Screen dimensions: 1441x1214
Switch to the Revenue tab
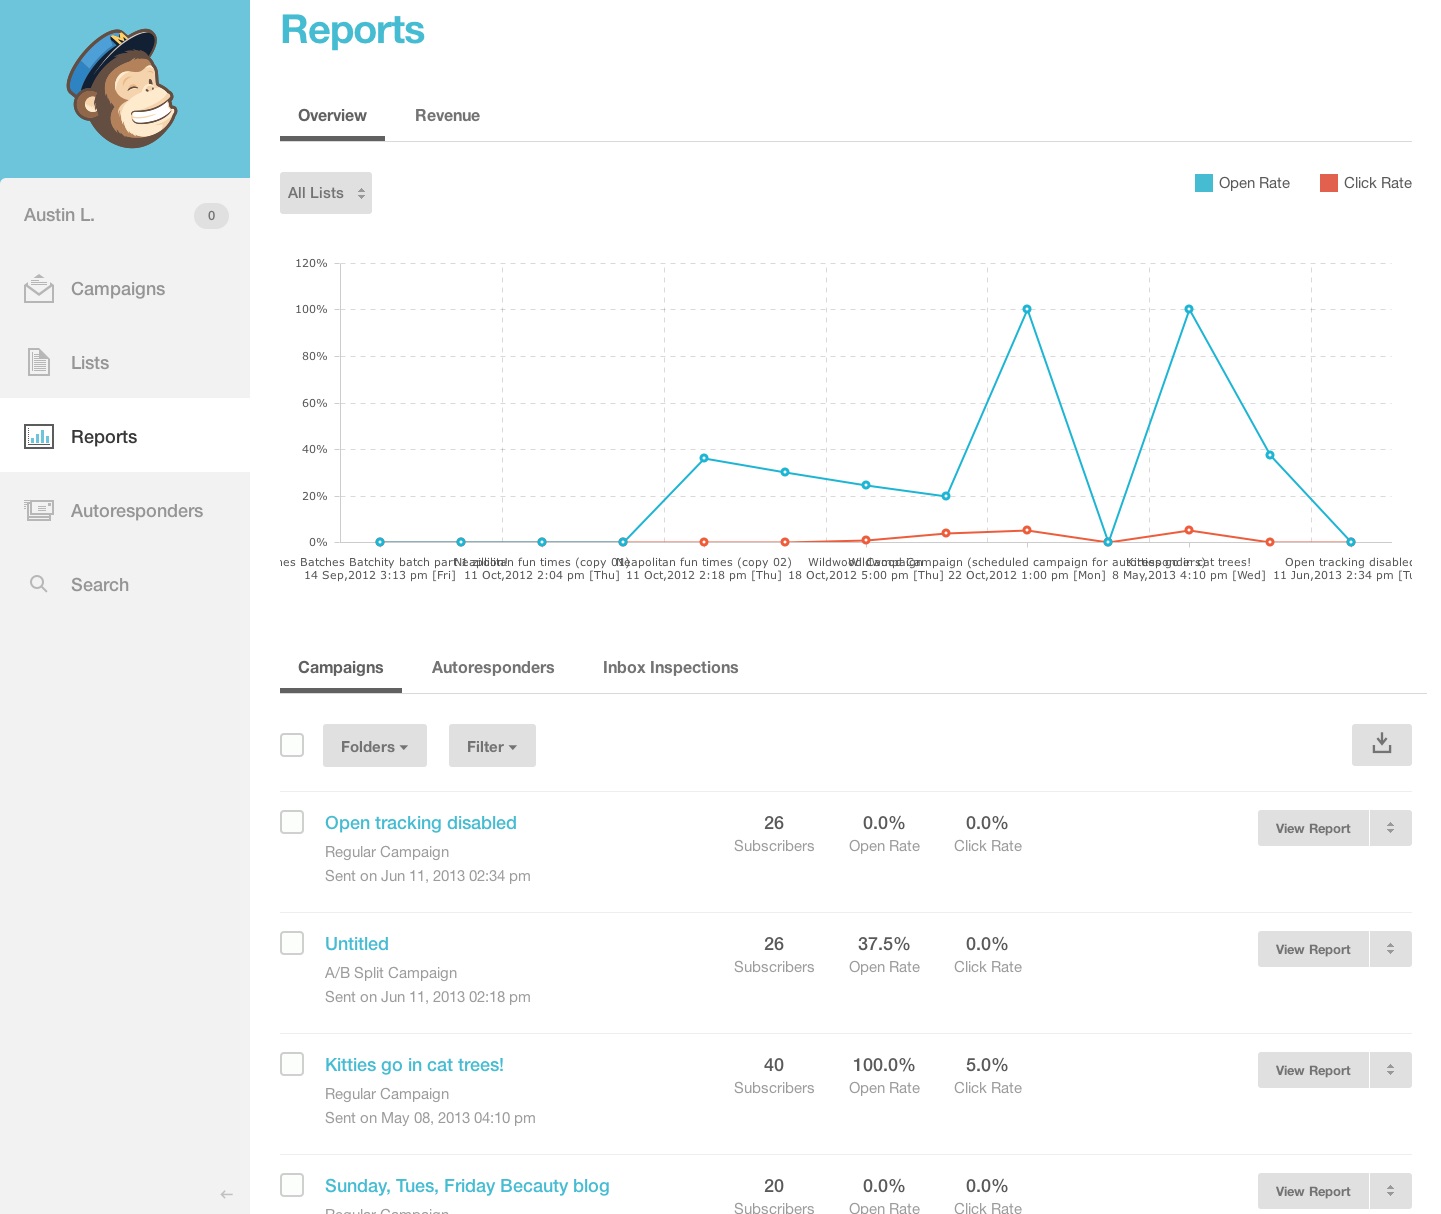tap(447, 116)
